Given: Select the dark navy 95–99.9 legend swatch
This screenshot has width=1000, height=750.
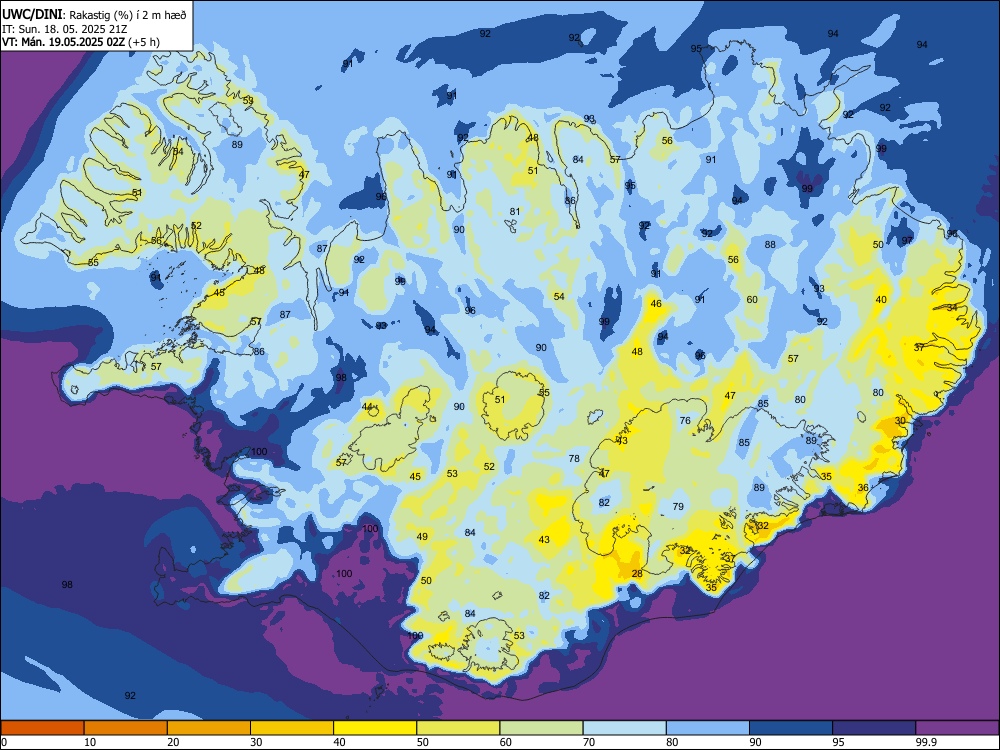Looking at the screenshot, I should tap(874, 728).
